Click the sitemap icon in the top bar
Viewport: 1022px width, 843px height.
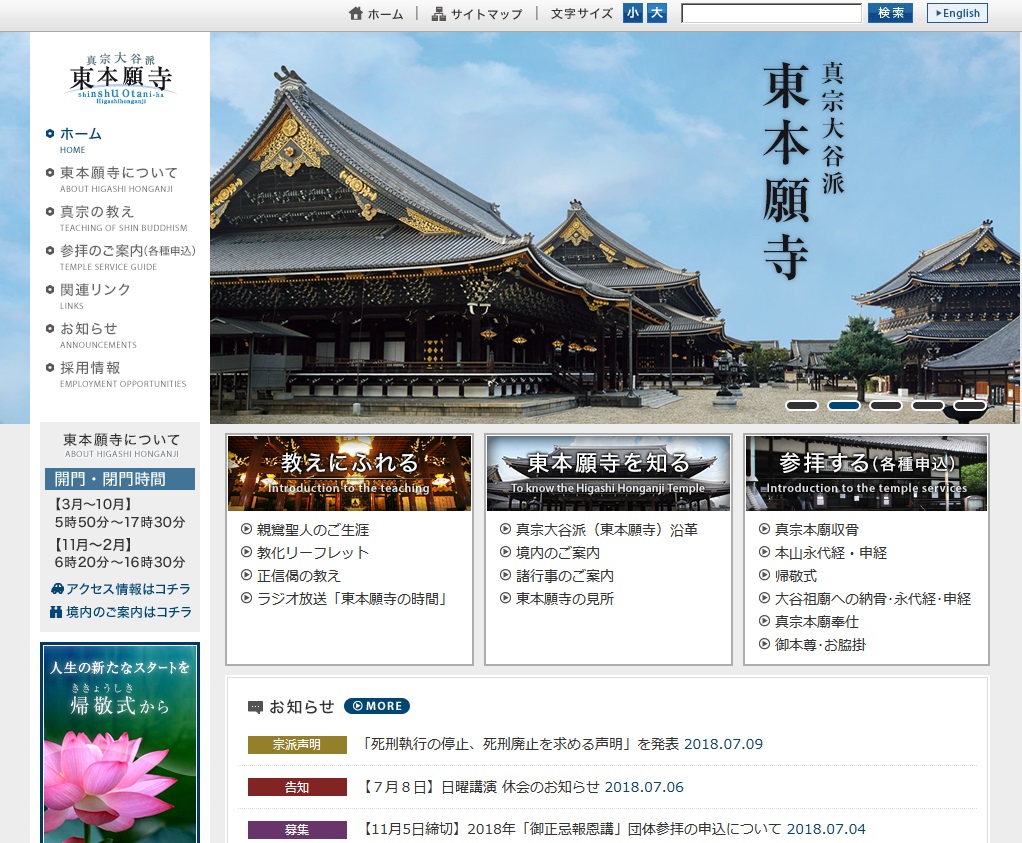pyautogui.click(x=439, y=13)
